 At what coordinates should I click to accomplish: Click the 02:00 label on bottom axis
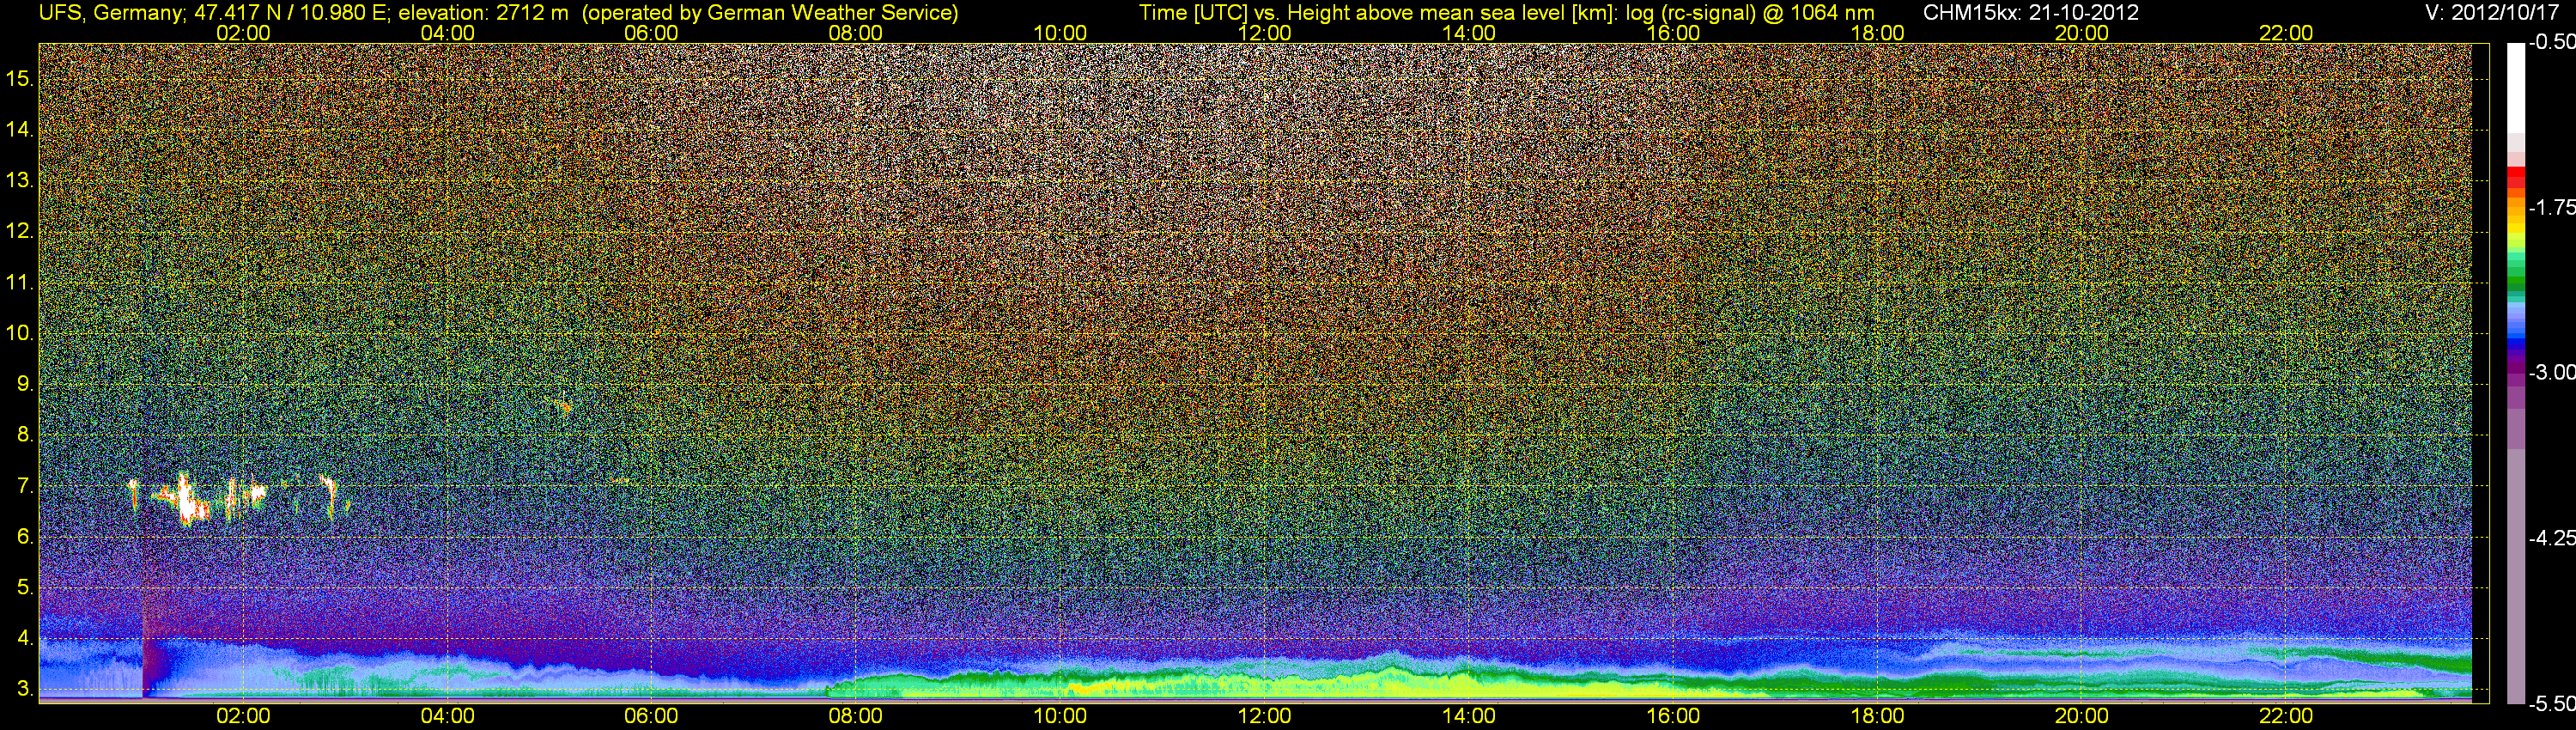[x=243, y=716]
